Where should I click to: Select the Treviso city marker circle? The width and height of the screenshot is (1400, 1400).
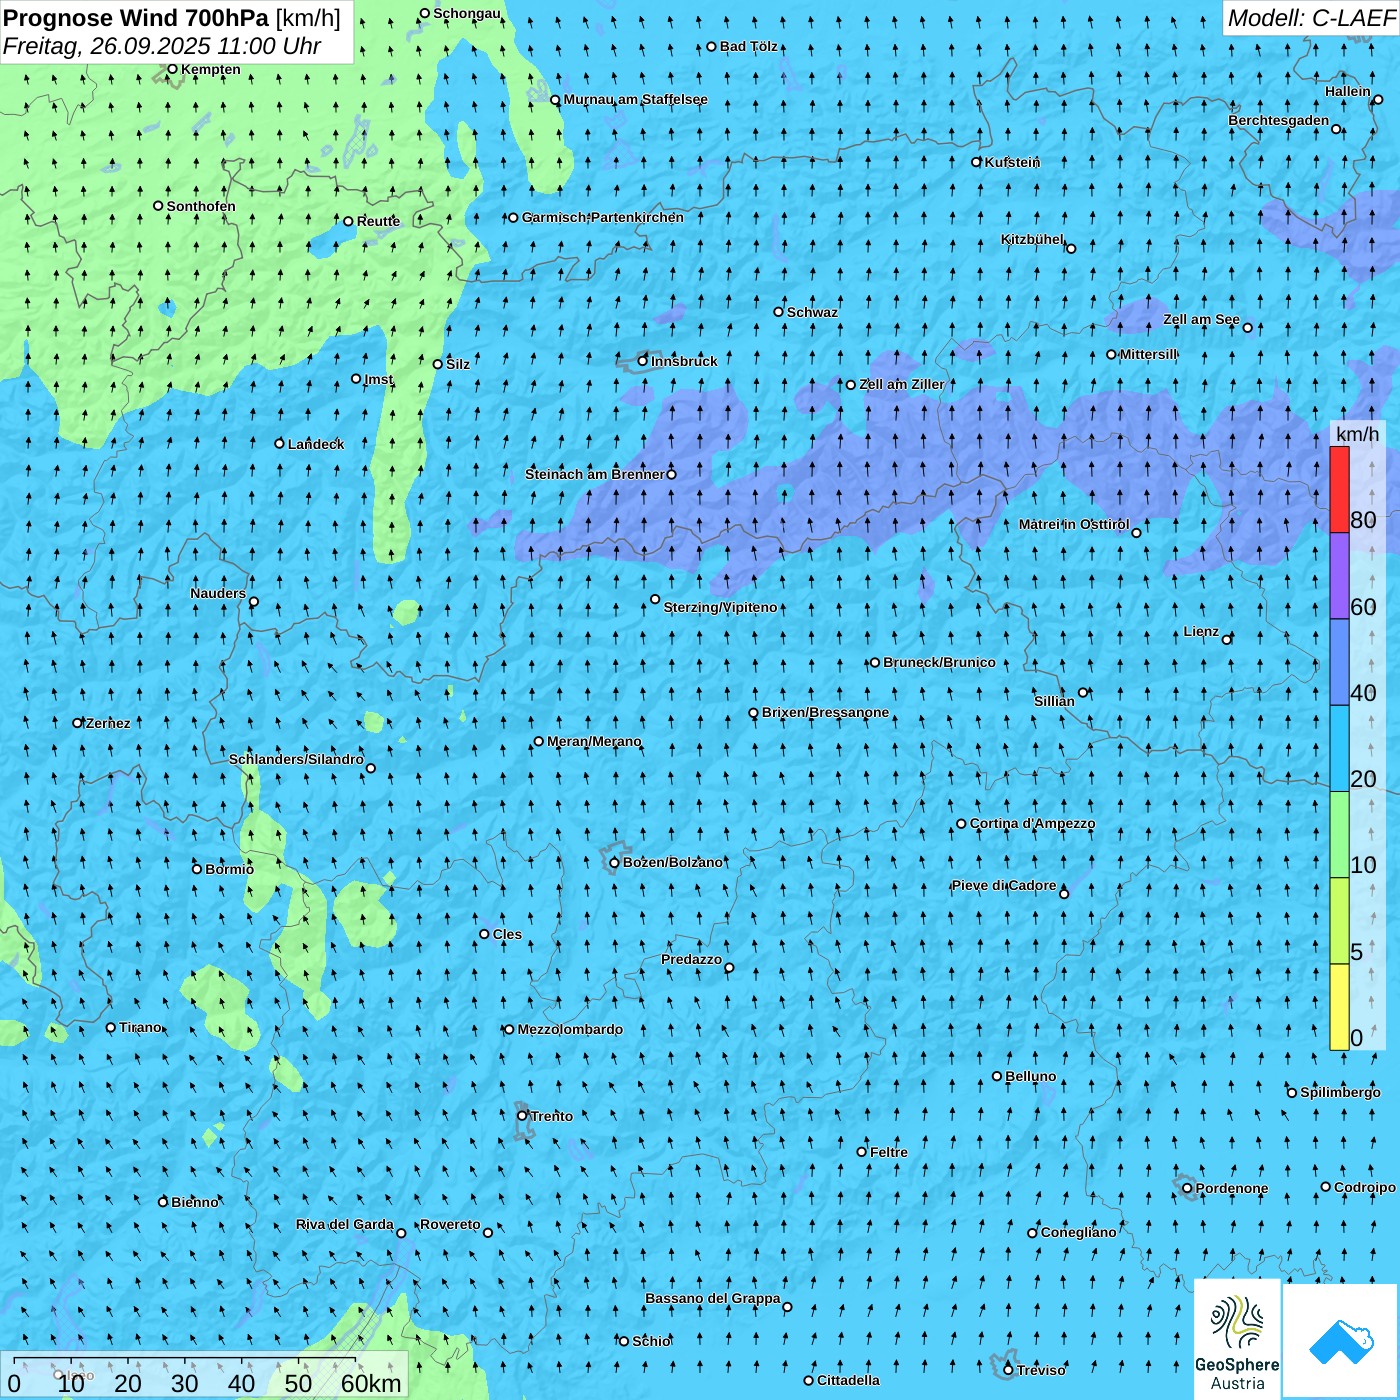[x=1008, y=1370]
